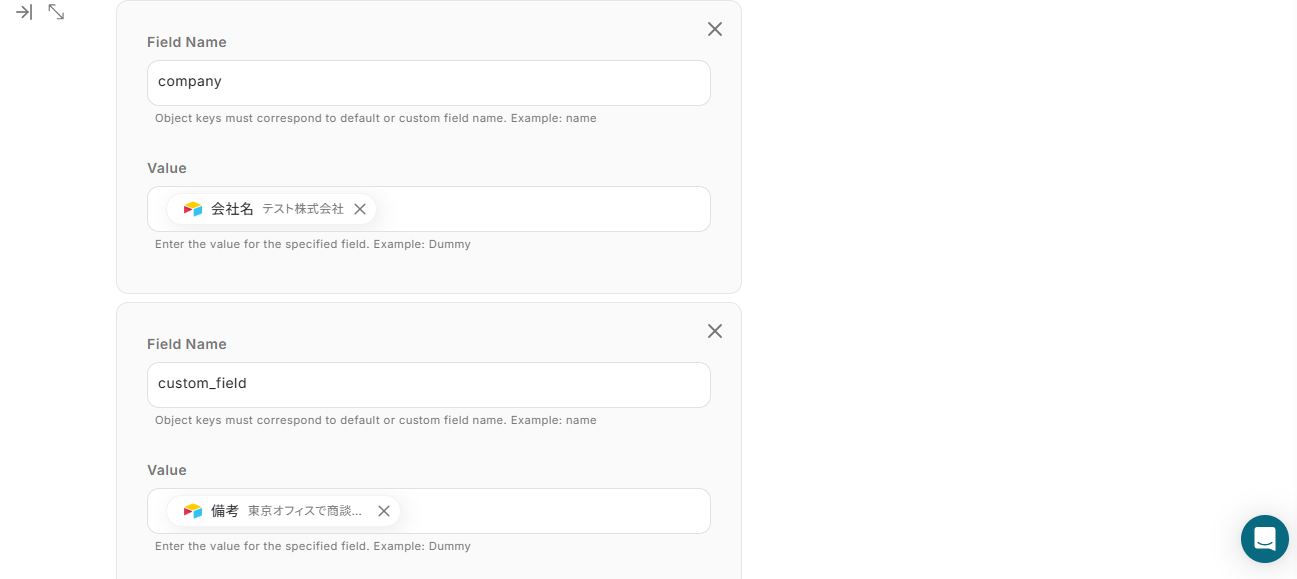Select the 会社名 chip label
The image size is (1297, 579).
point(232,209)
